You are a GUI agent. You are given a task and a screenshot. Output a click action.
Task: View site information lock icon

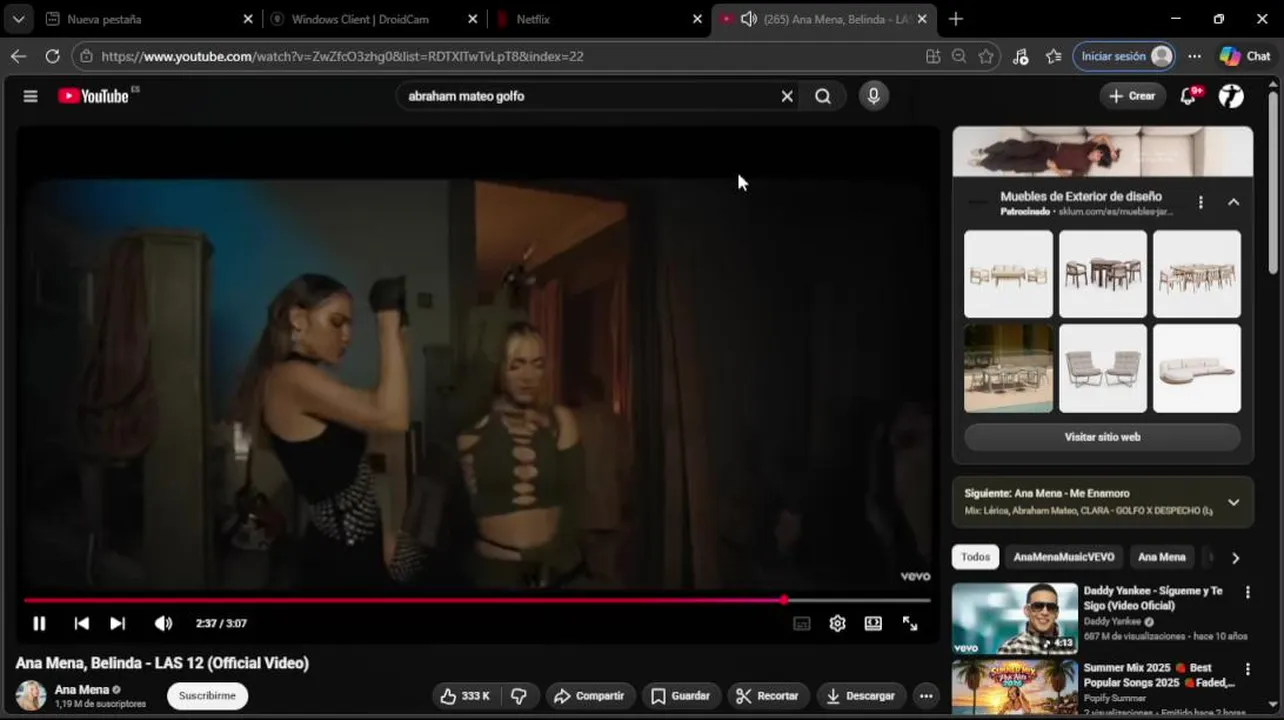tap(86, 56)
